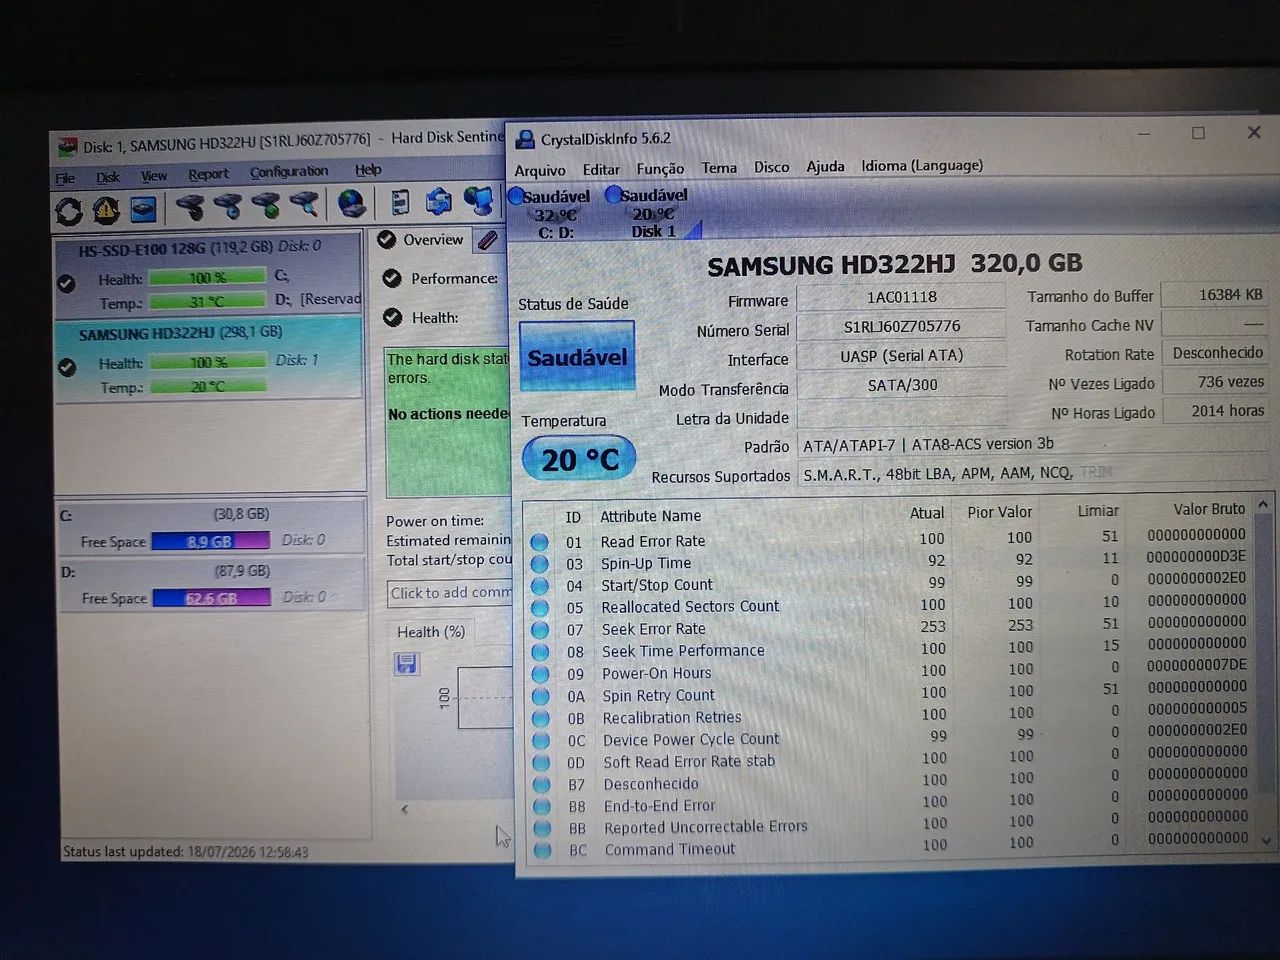
Task: Switch to the Overview tab
Action: click(x=422, y=240)
